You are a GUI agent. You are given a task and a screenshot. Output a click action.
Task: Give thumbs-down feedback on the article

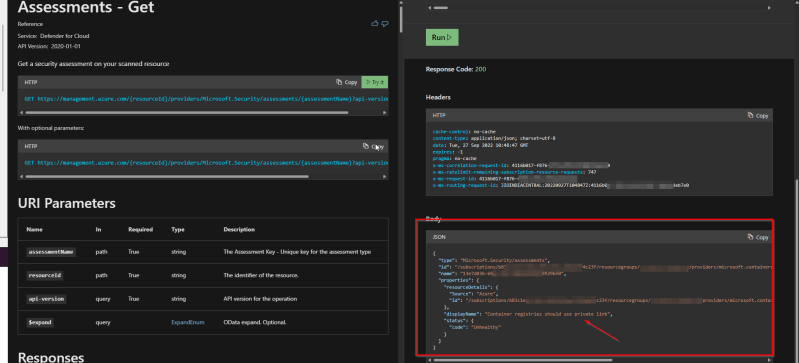click(385, 23)
